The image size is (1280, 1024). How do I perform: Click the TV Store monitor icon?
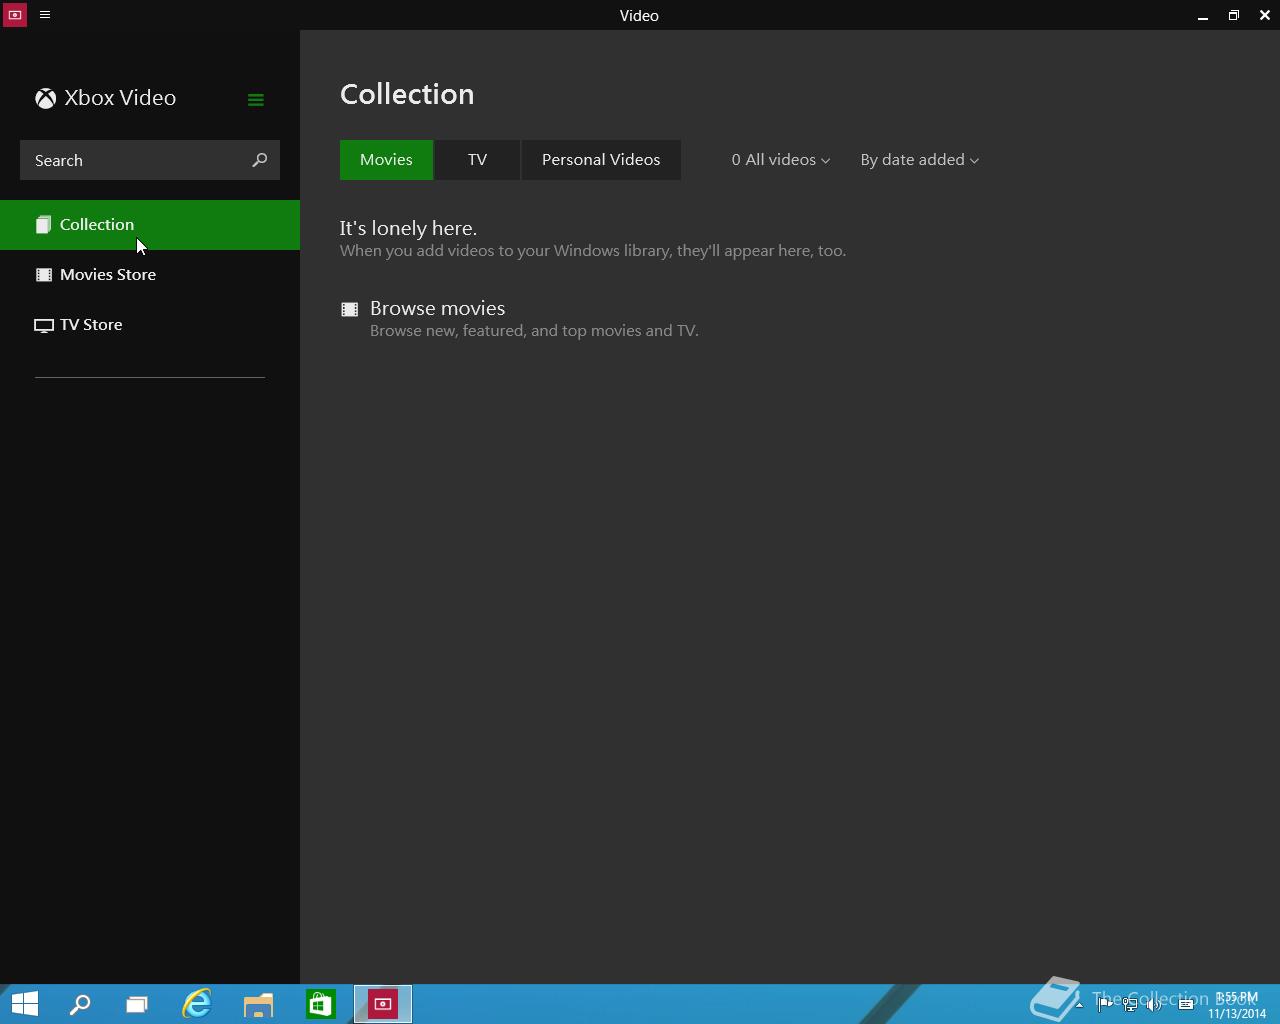point(44,325)
